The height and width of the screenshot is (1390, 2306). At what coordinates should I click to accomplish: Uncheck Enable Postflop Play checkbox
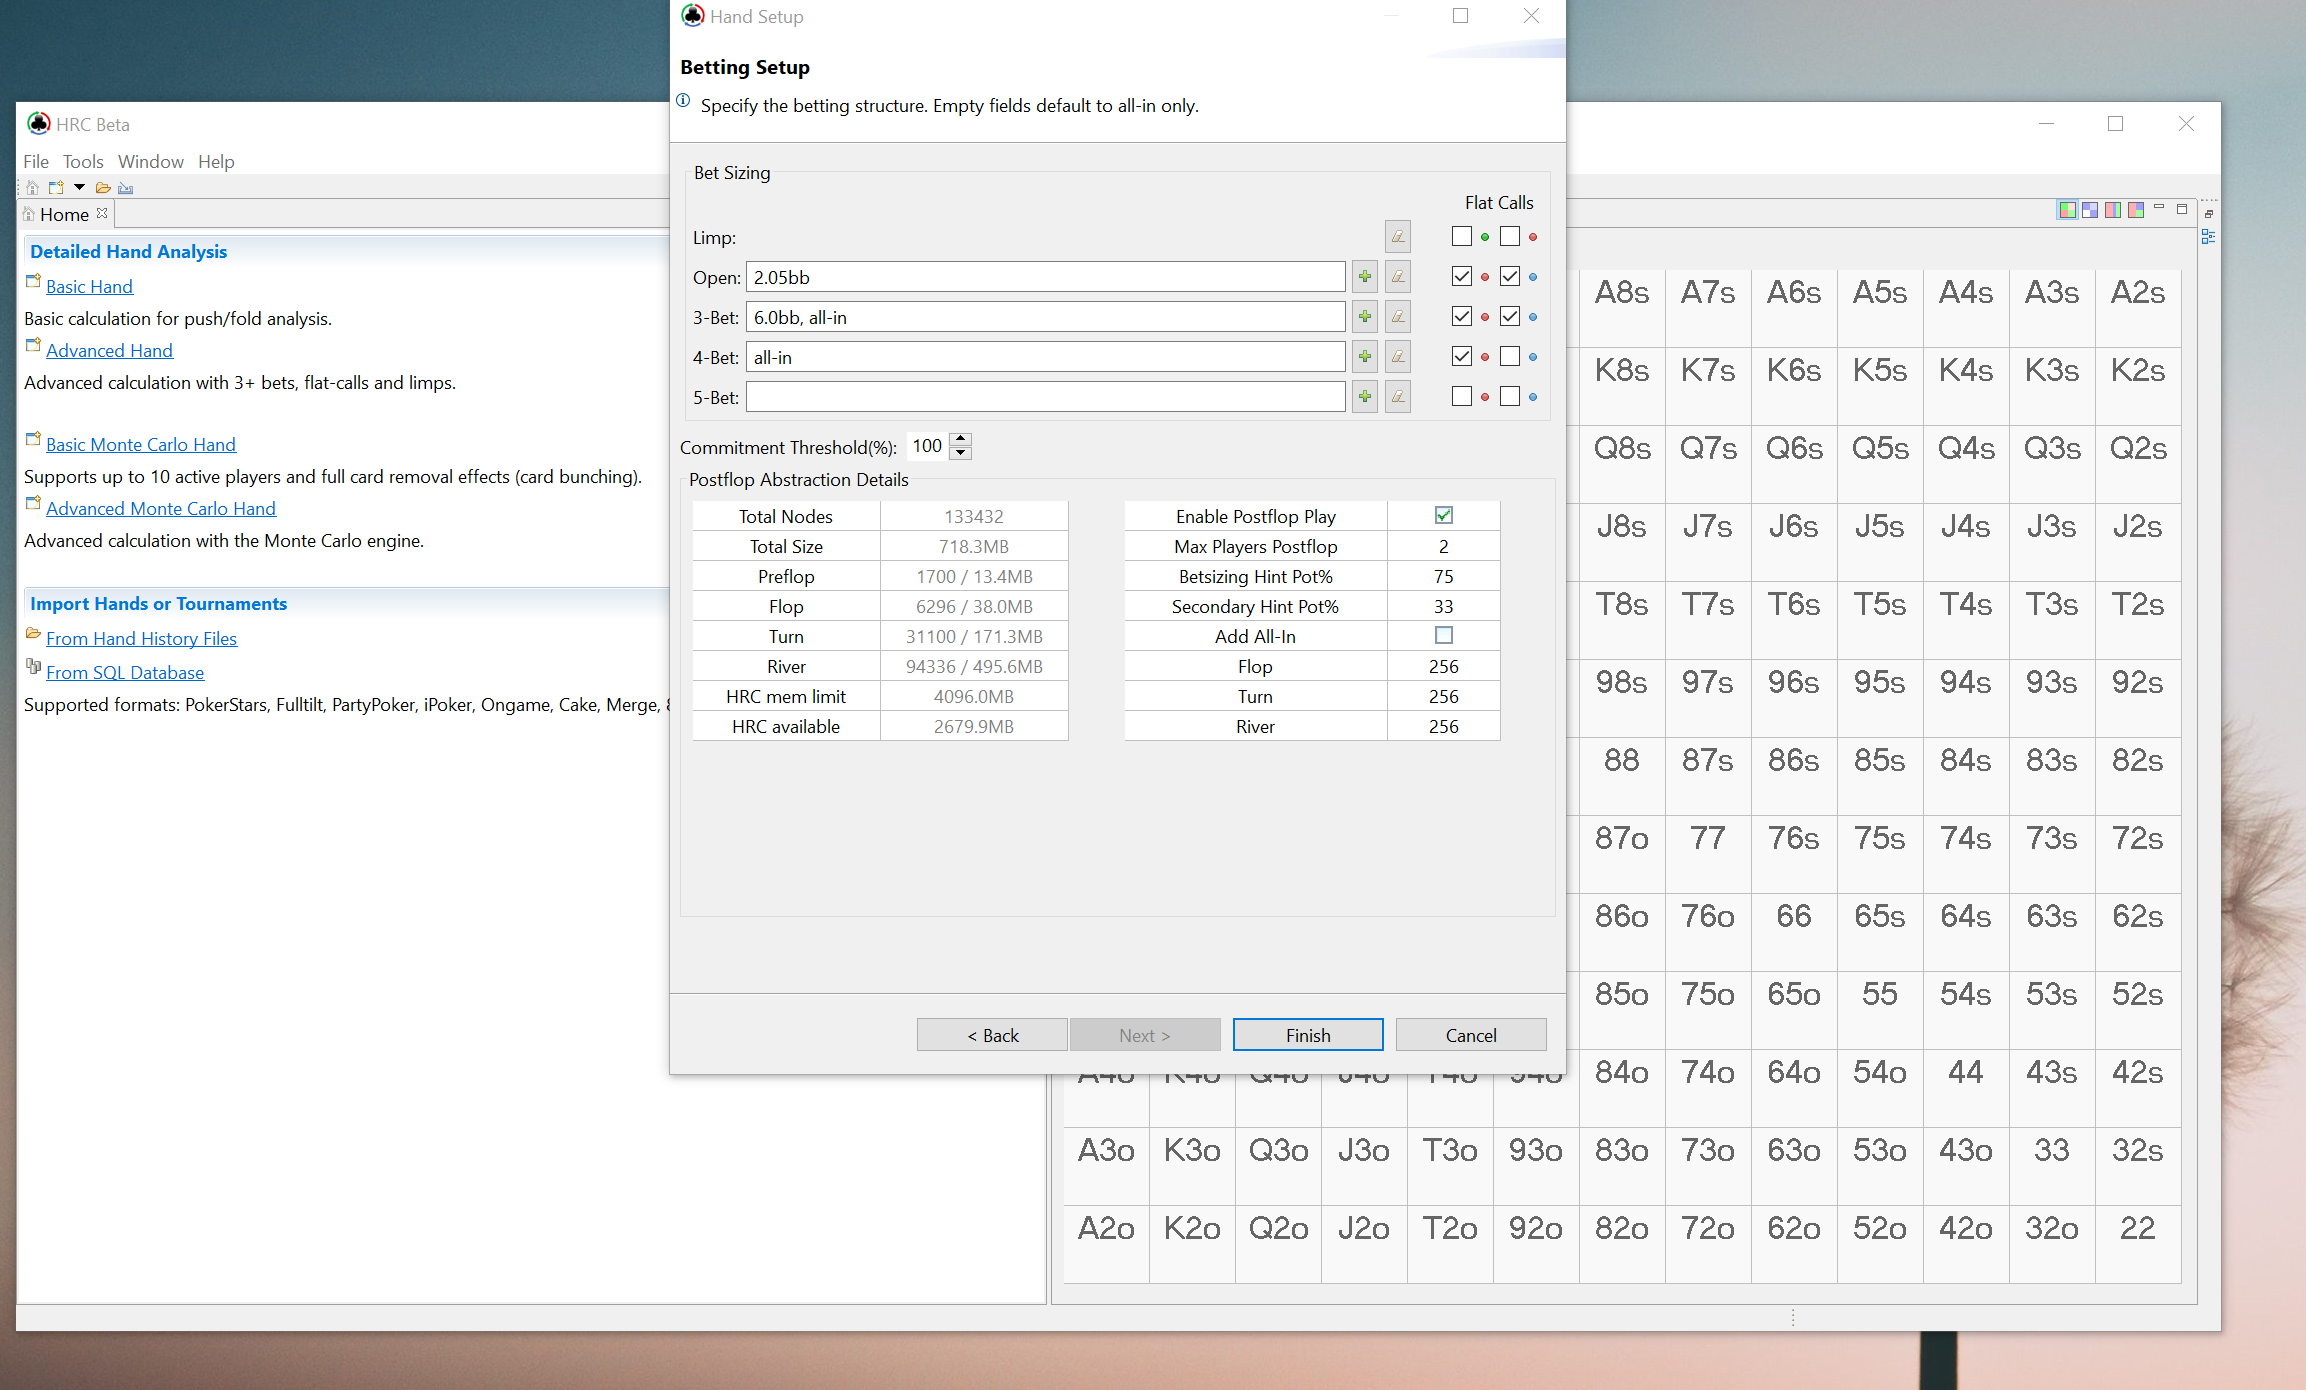coord(1443,516)
